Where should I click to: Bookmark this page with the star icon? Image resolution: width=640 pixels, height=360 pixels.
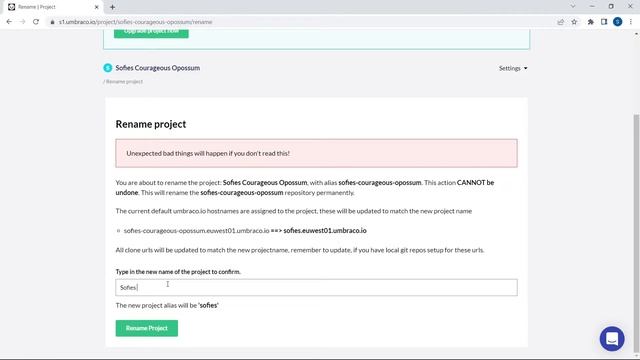(574, 22)
